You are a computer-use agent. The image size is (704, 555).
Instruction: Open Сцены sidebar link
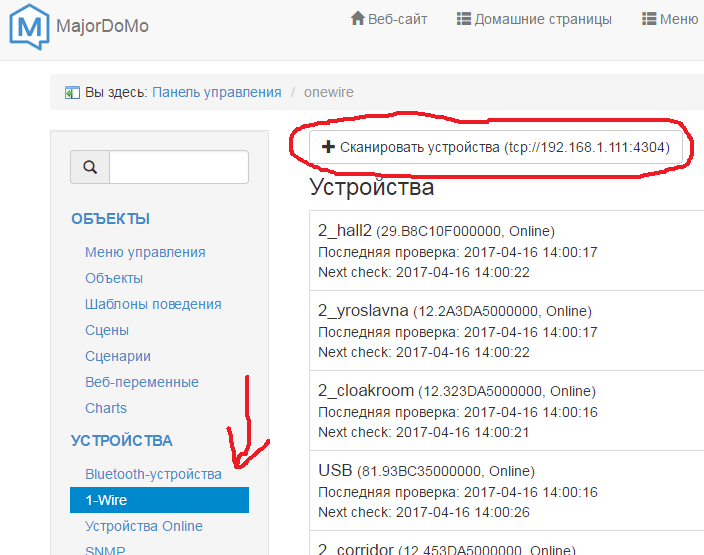[107, 330]
